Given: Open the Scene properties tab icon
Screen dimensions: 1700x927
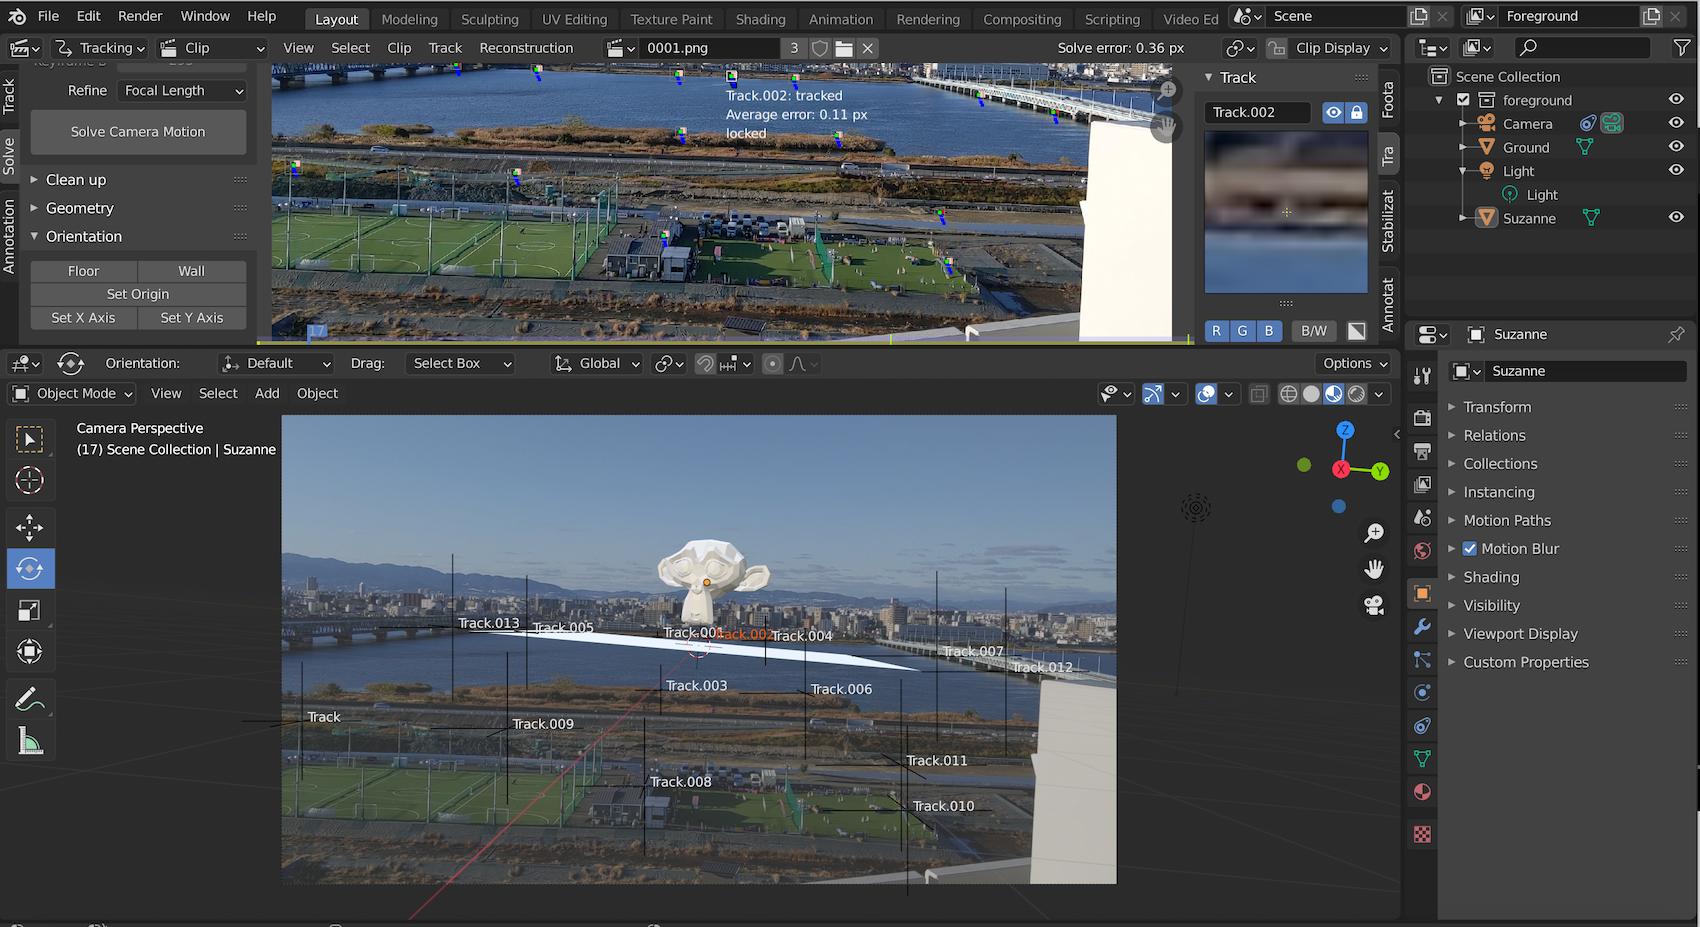Looking at the screenshot, I should point(1422,518).
